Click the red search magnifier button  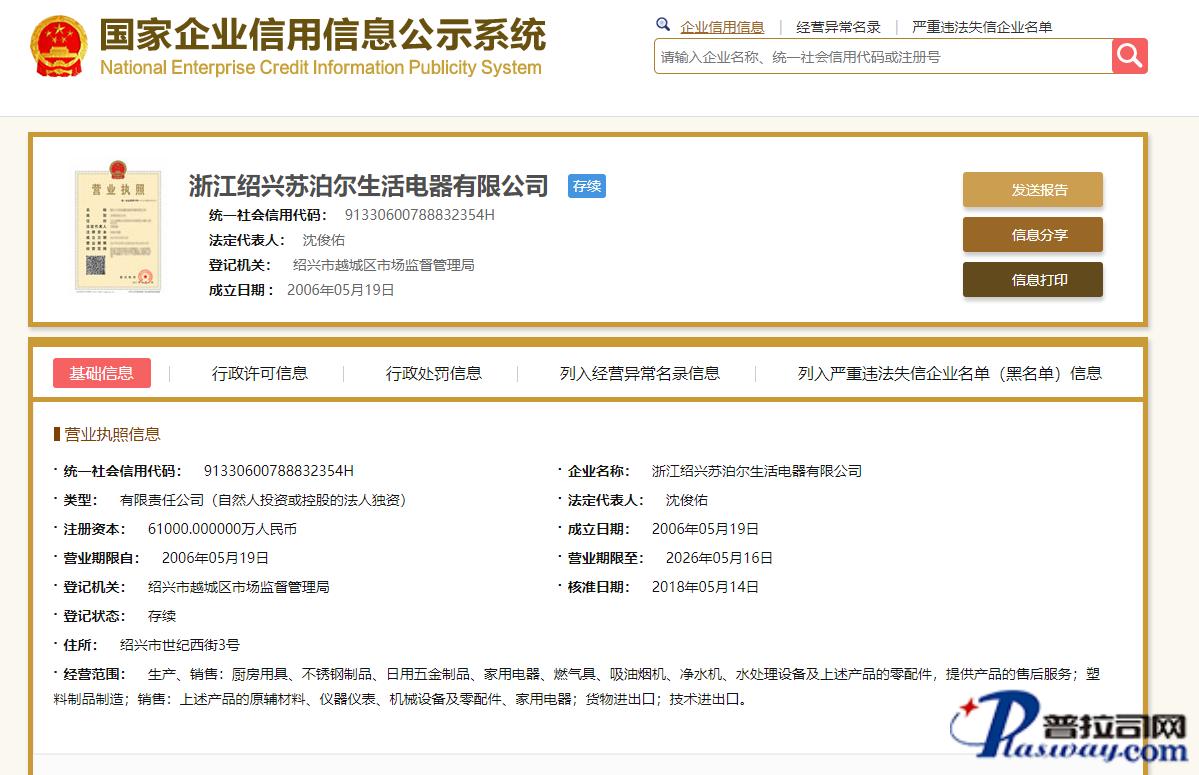[1129, 56]
